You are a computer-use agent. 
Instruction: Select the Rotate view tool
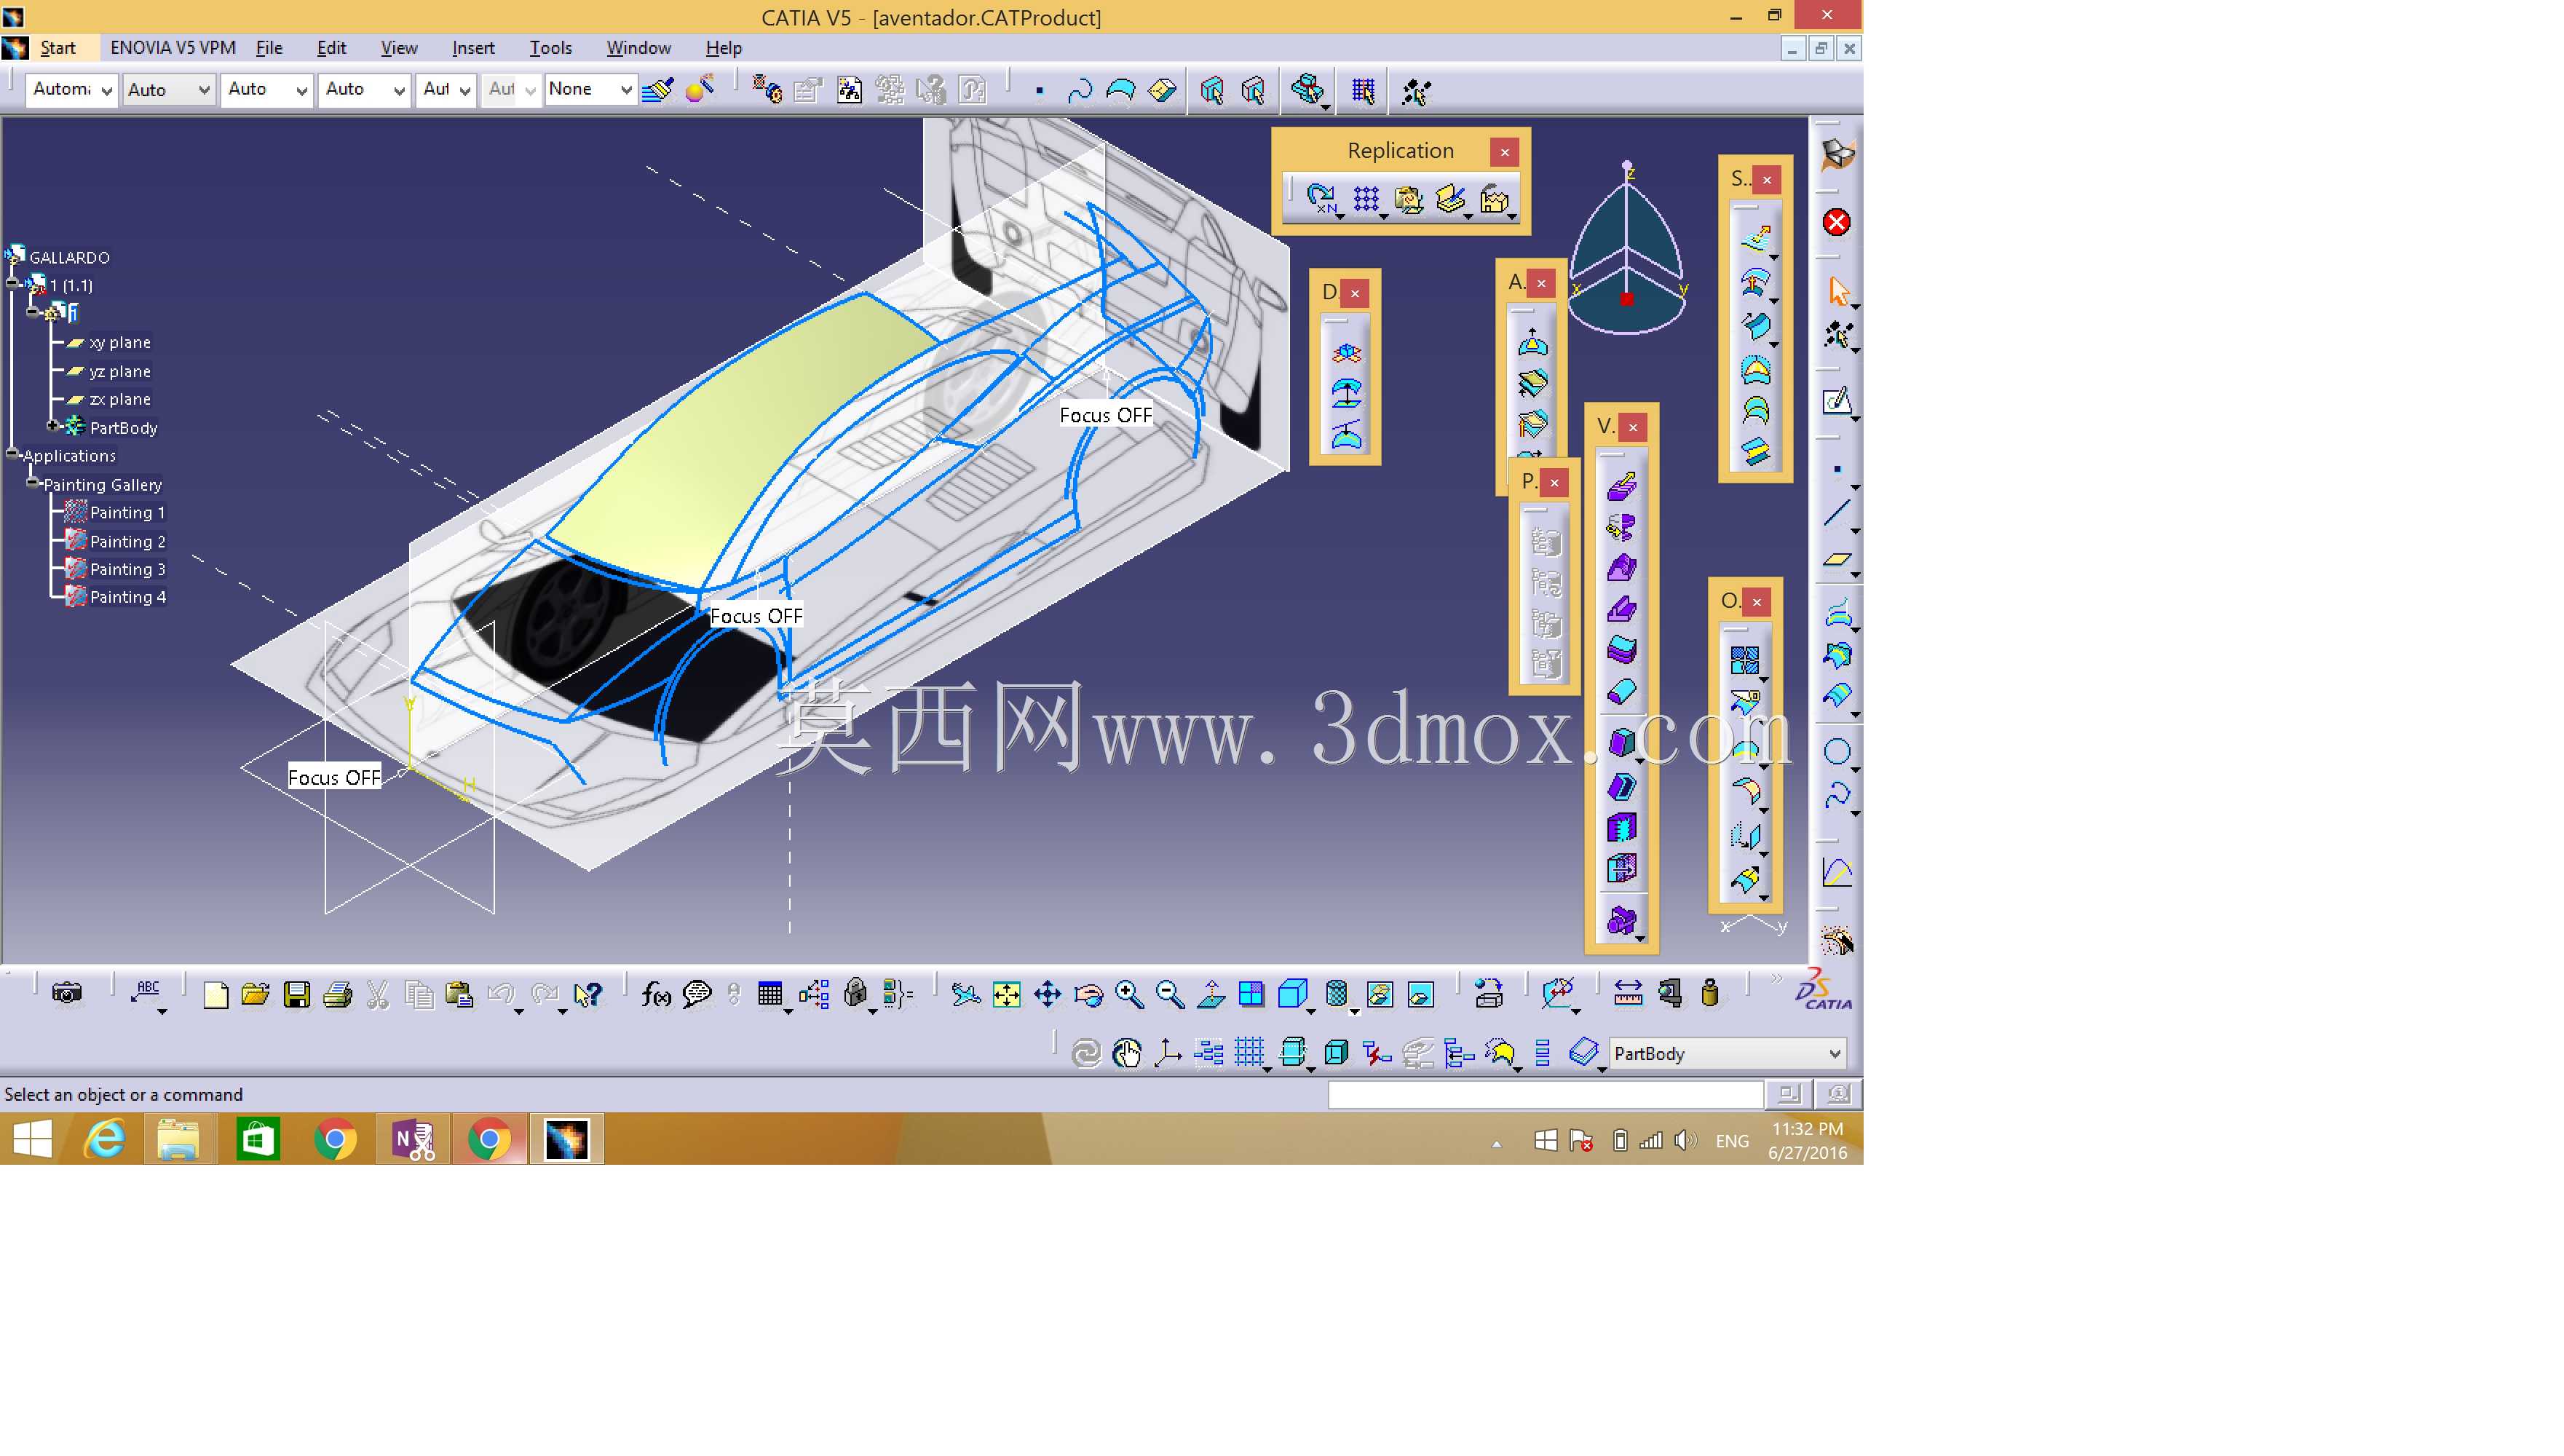(x=1088, y=994)
